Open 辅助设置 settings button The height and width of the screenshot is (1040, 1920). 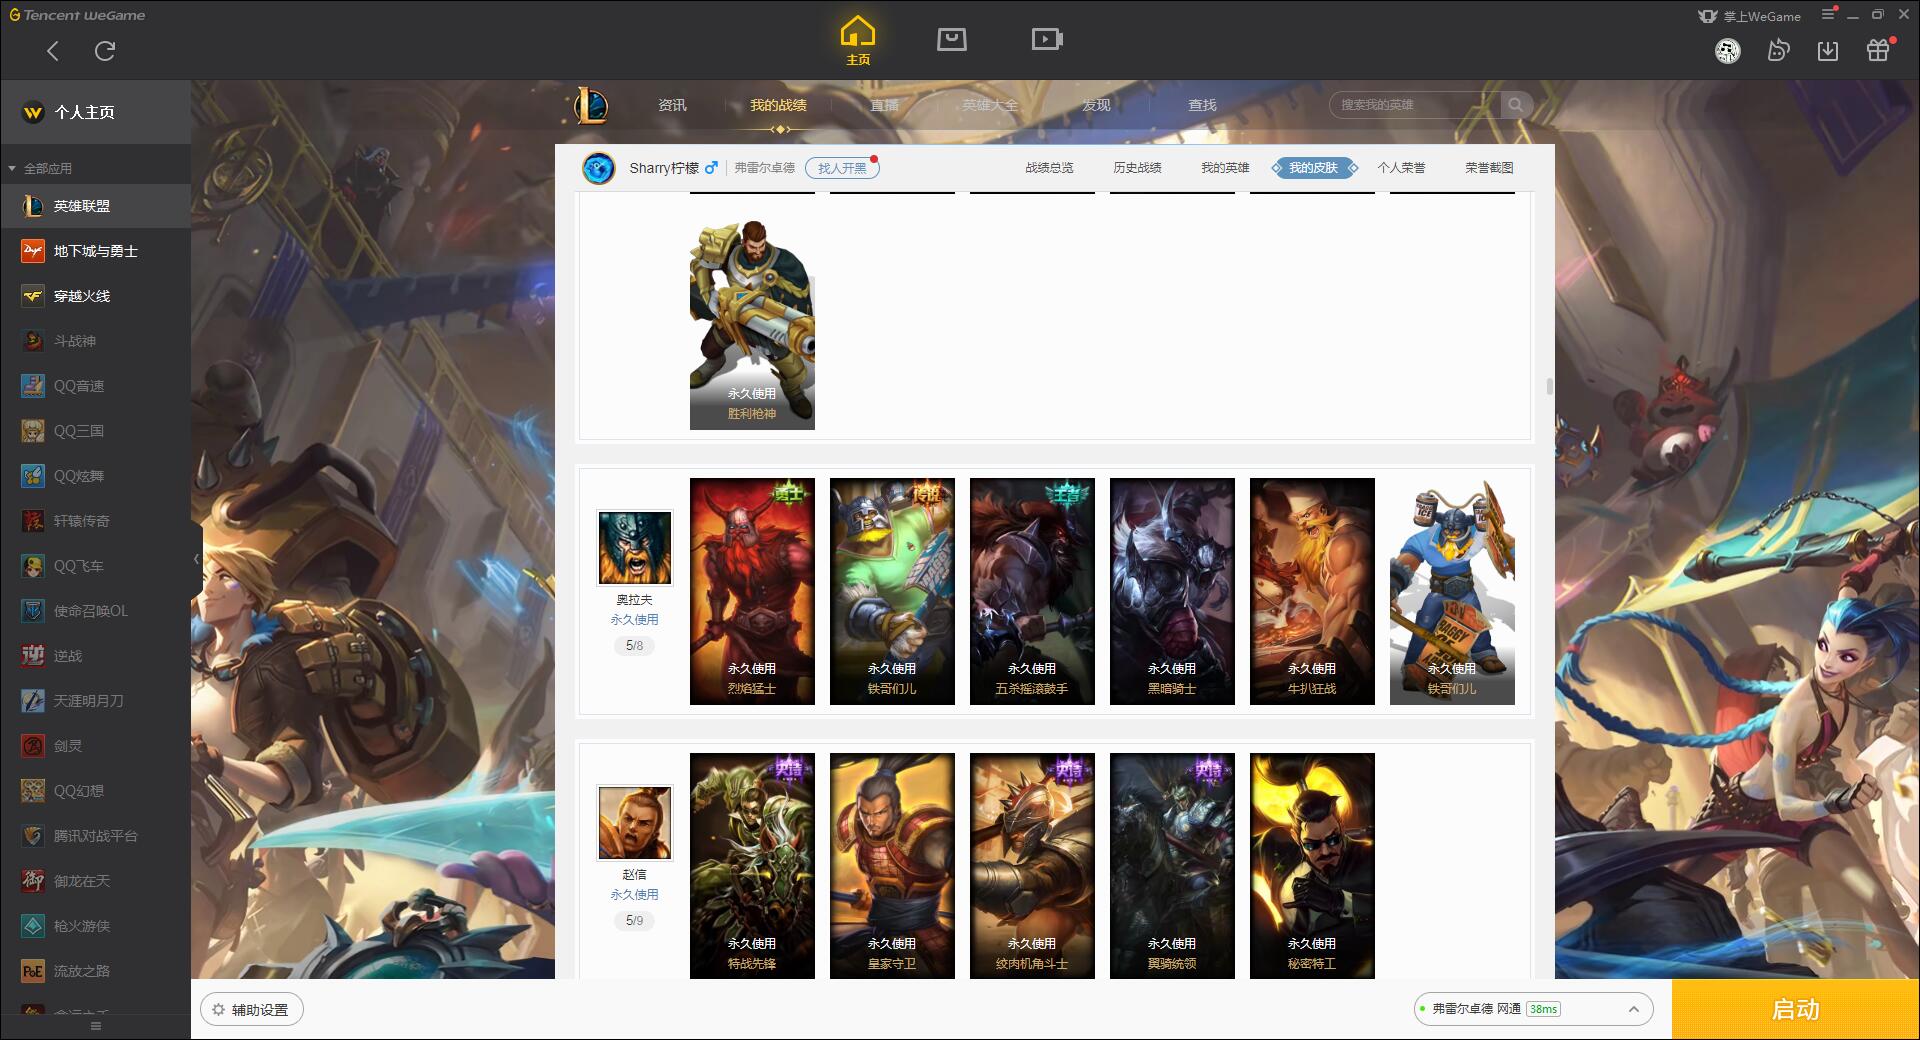coord(252,1010)
